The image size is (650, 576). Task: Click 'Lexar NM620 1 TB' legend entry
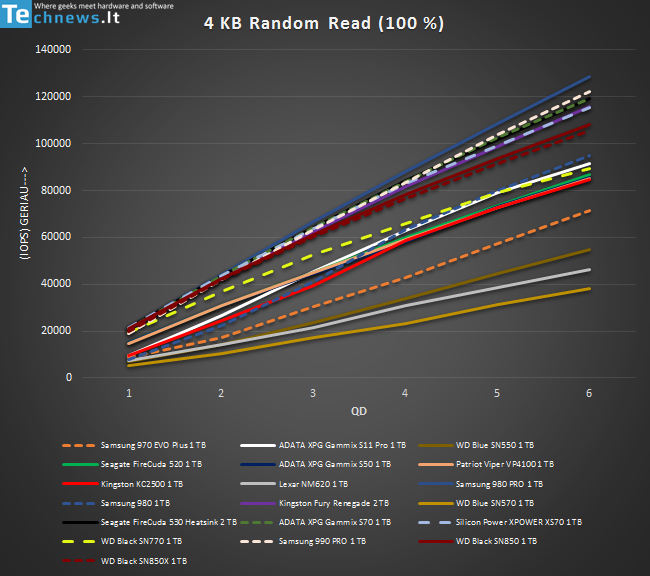point(294,484)
